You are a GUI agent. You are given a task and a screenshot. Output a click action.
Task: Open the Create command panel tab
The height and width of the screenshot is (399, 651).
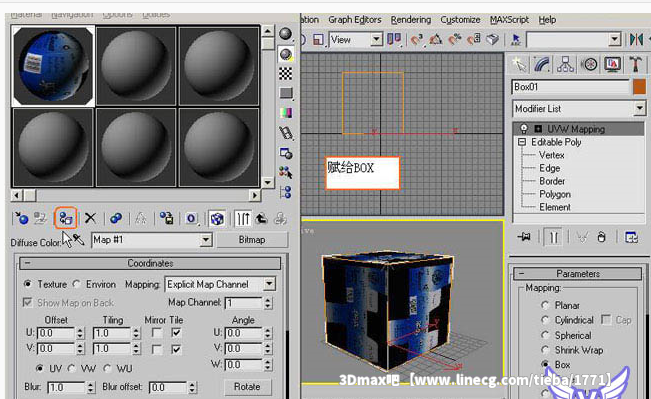519,64
